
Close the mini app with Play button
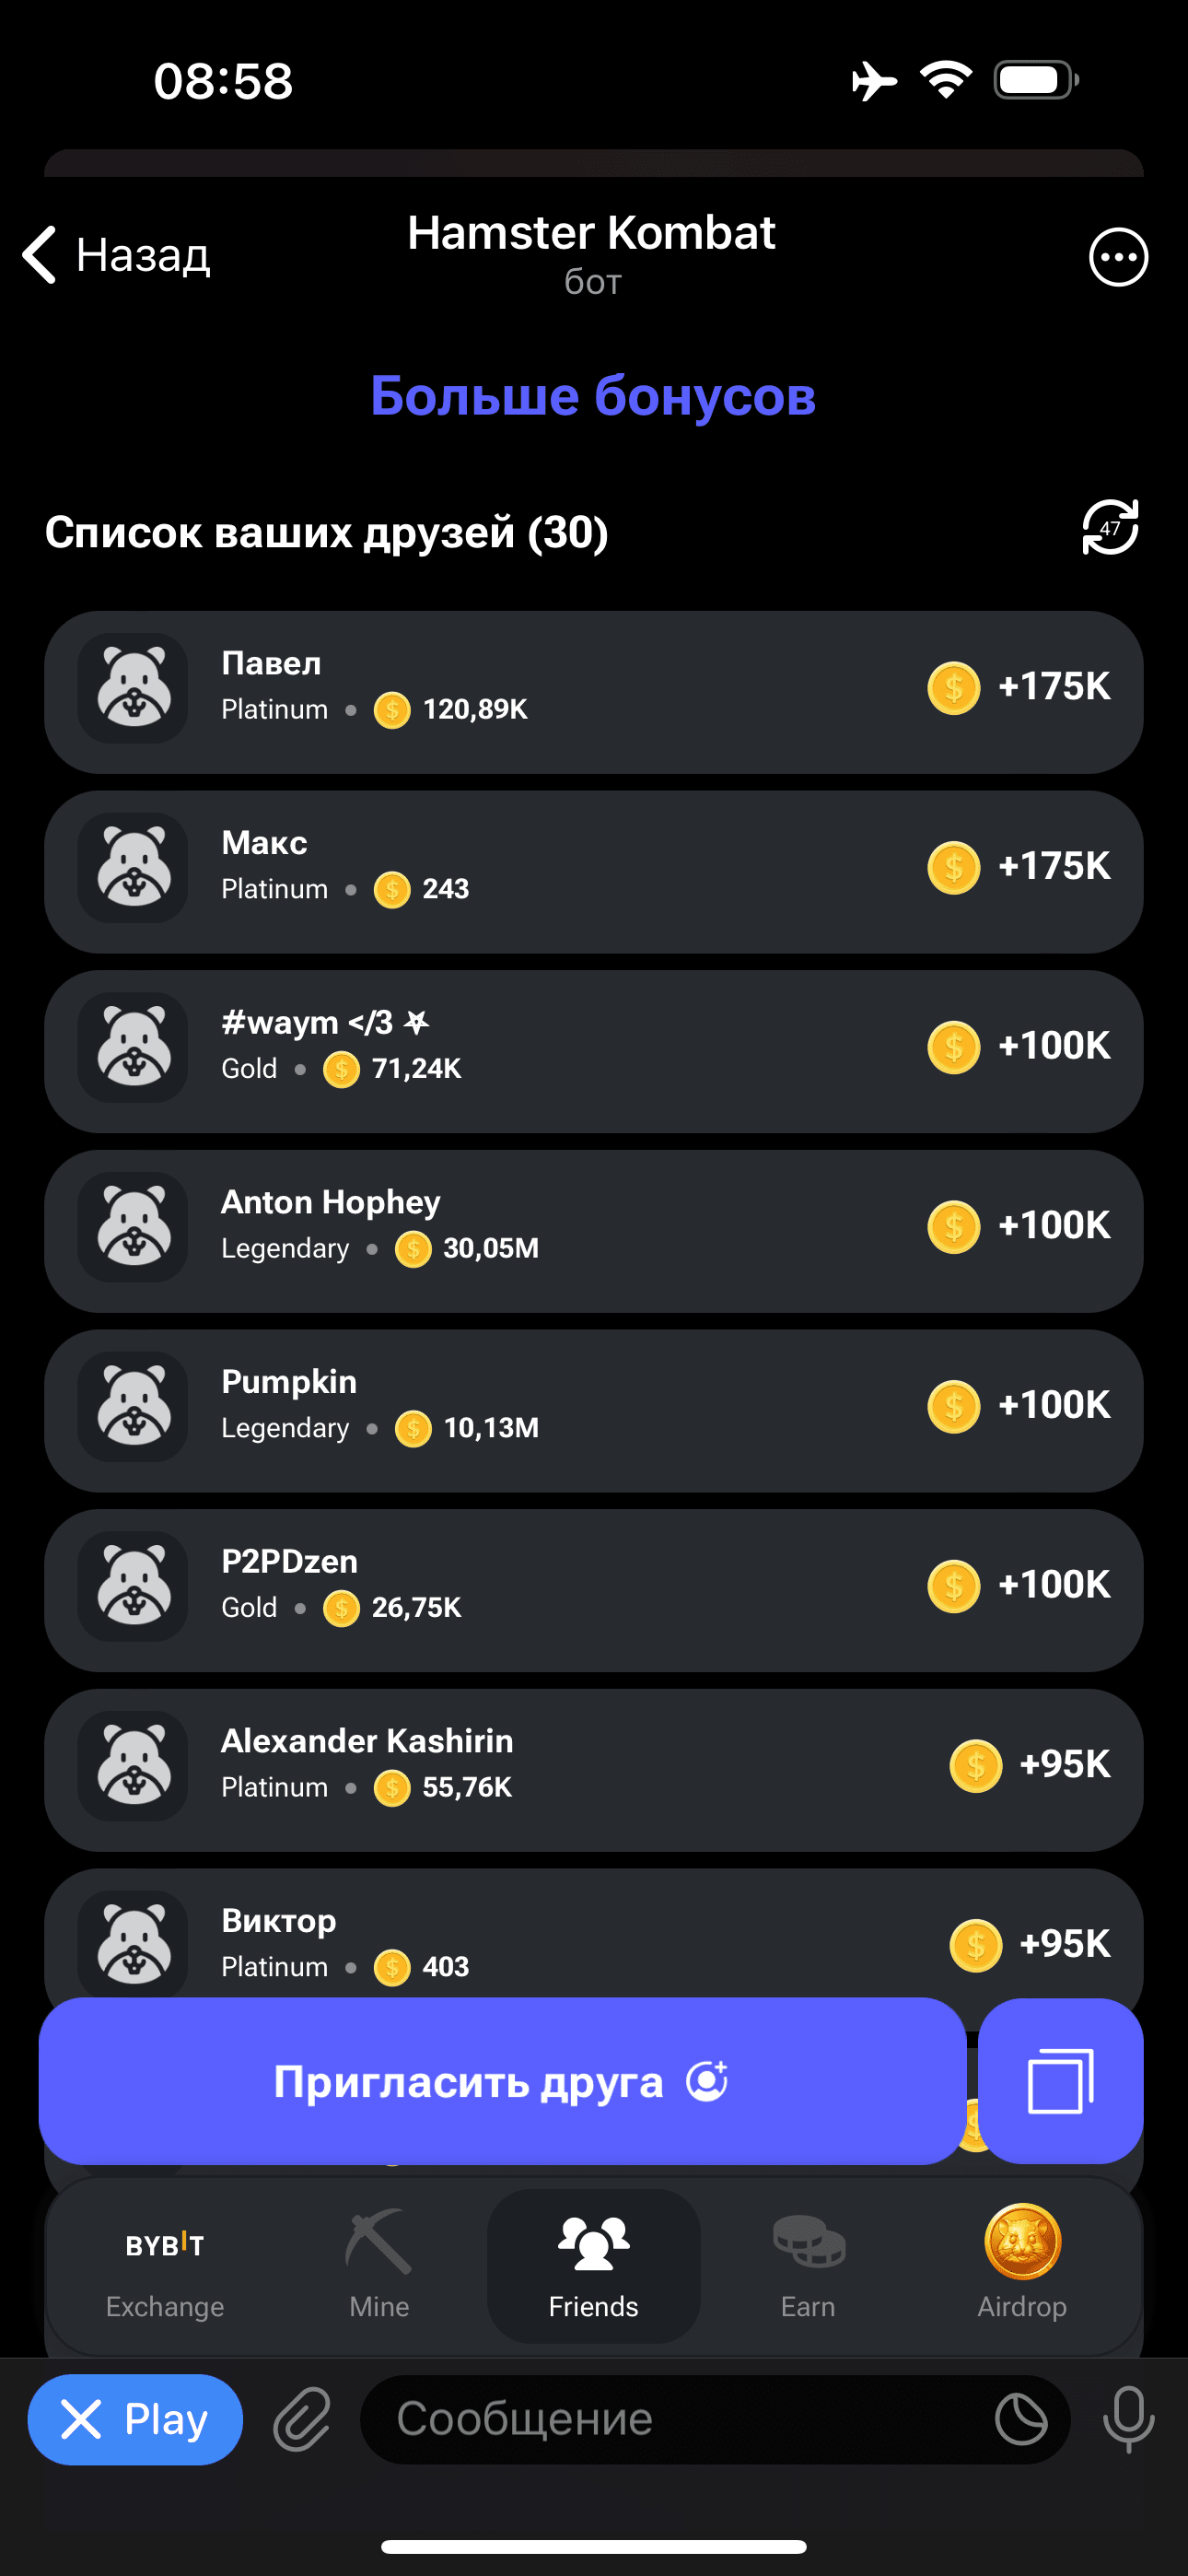135,2420
